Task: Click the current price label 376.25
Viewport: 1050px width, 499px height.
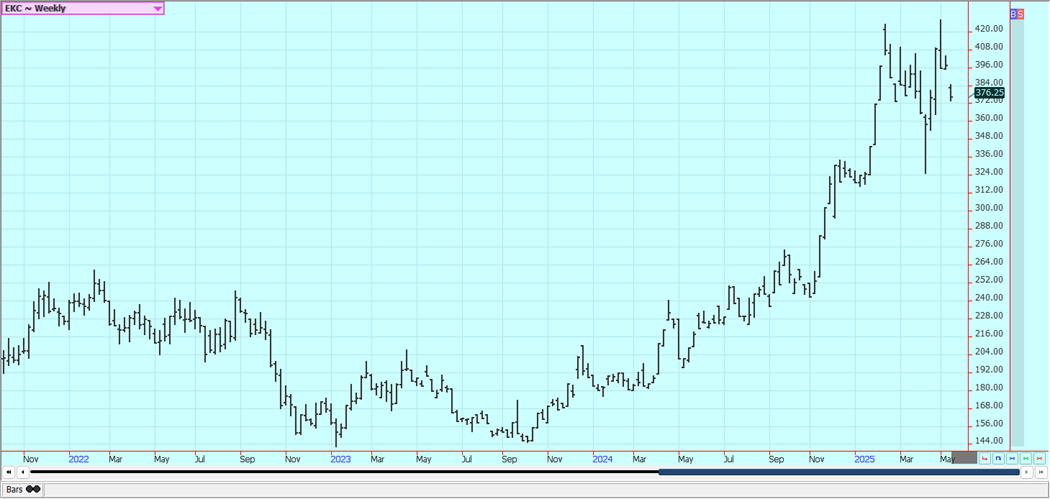Action: pos(989,92)
